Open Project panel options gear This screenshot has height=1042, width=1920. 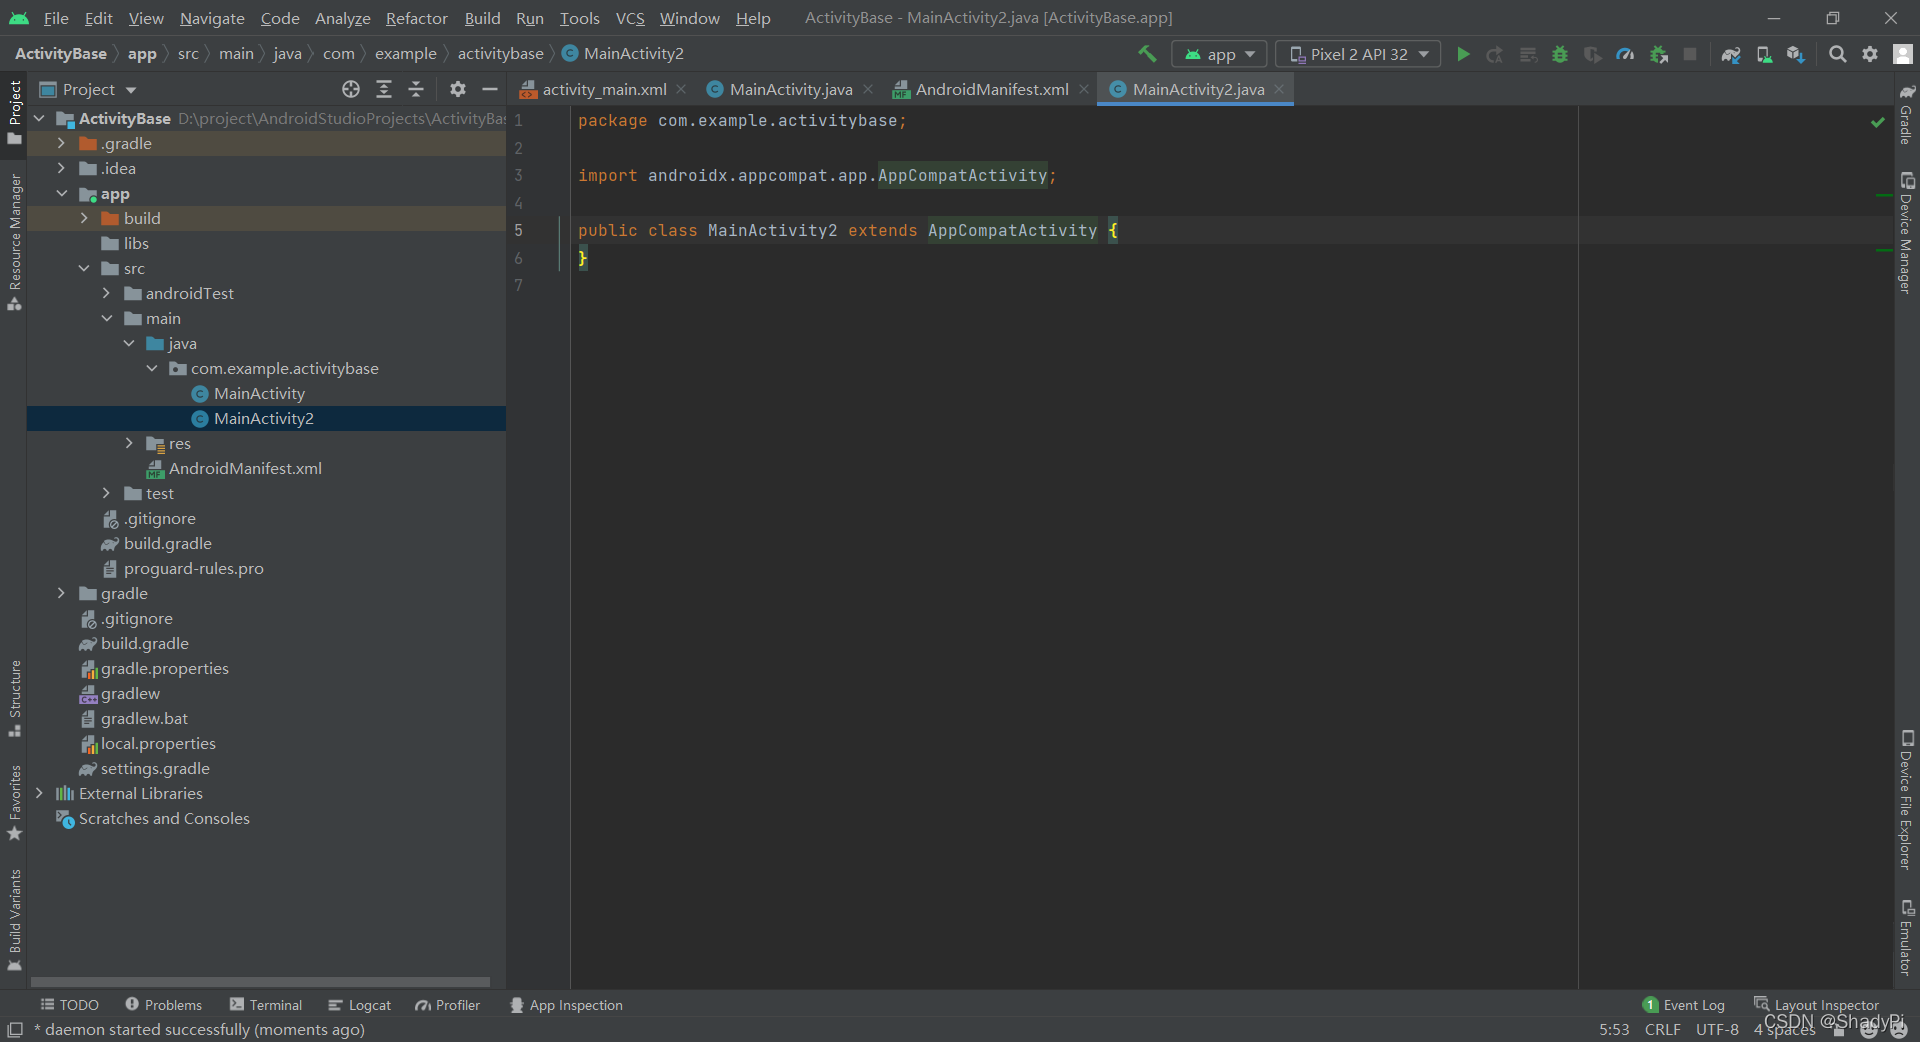tap(458, 89)
